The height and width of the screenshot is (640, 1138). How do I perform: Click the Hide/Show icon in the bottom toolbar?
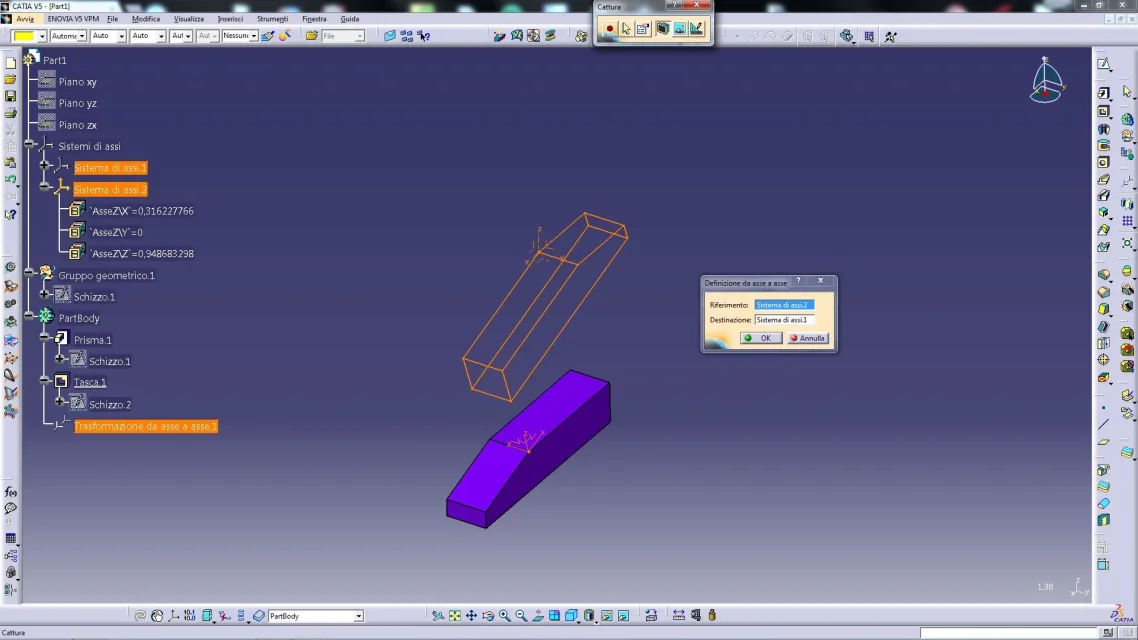pyautogui.click(x=607, y=616)
